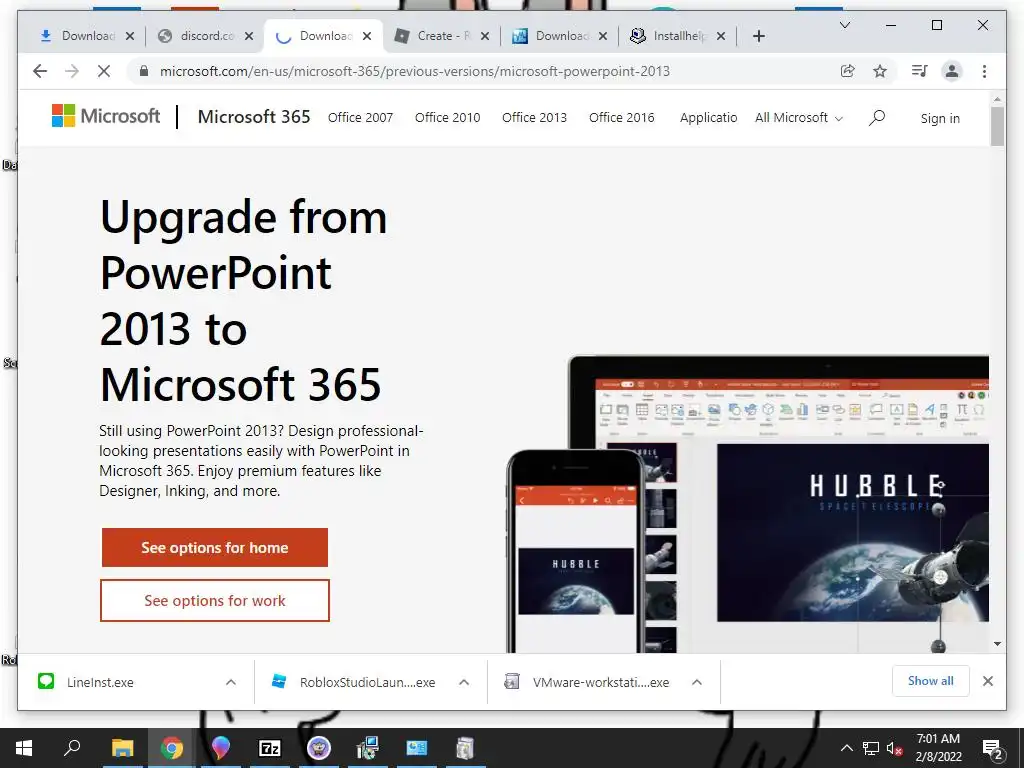Click the Chrome taskbar icon
The width and height of the screenshot is (1024, 768).
pos(172,748)
